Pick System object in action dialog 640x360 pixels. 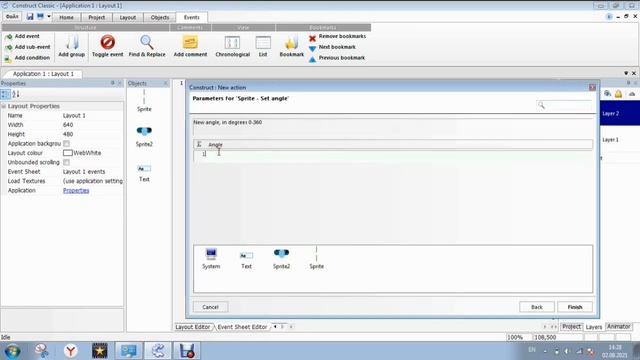(211, 258)
